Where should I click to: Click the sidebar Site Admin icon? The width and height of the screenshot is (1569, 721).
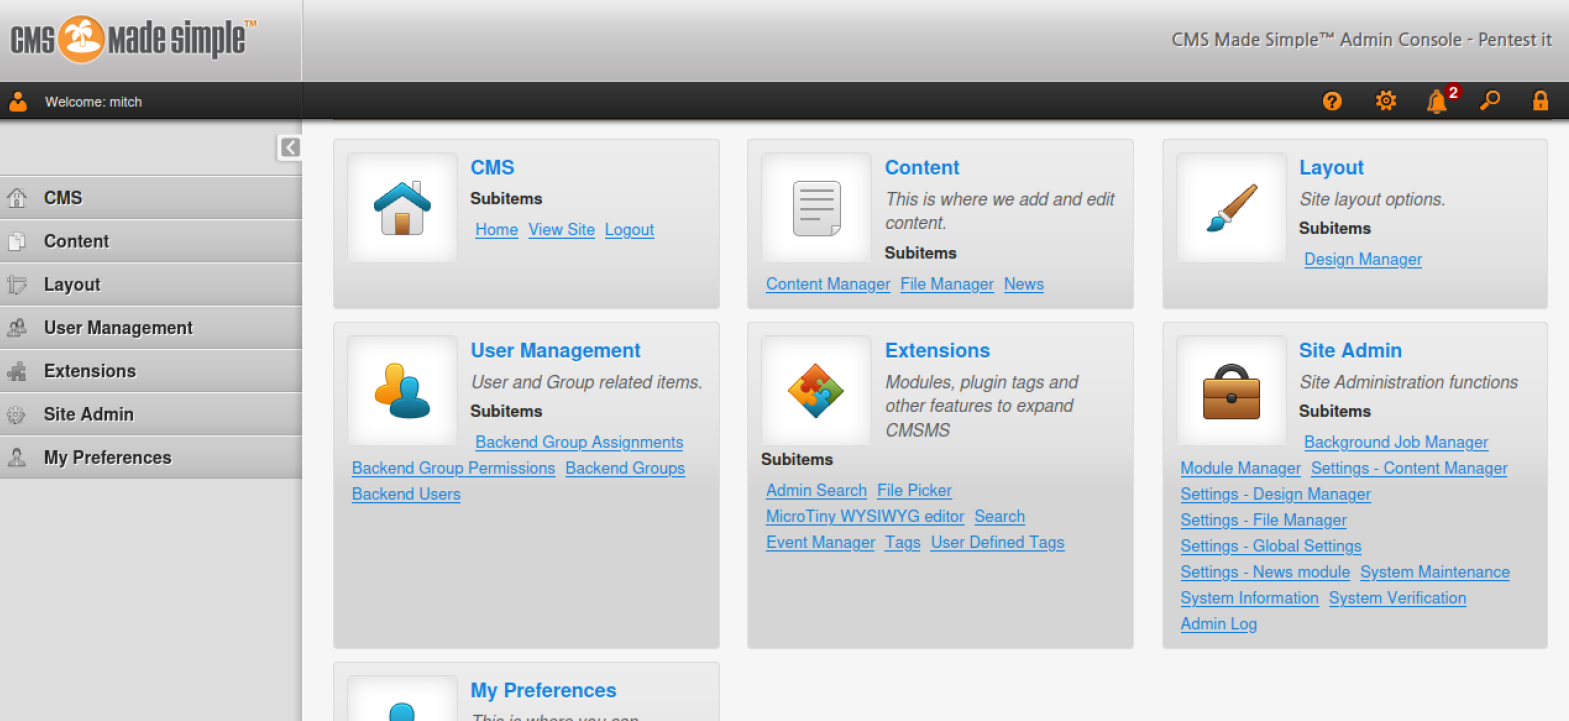pyautogui.click(x=17, y=414)
